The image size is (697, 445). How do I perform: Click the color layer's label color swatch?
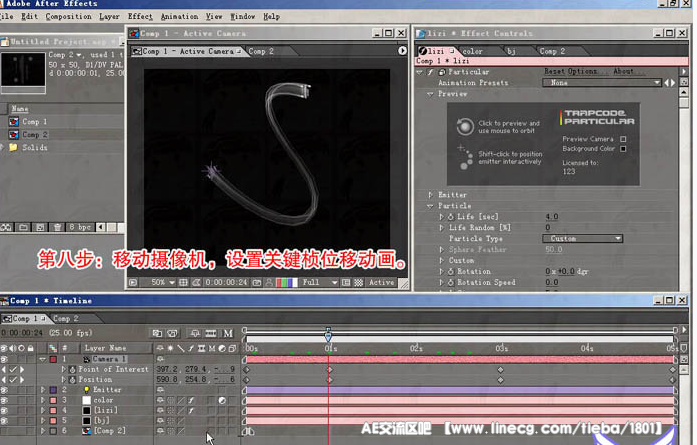[x=53, y=400]
